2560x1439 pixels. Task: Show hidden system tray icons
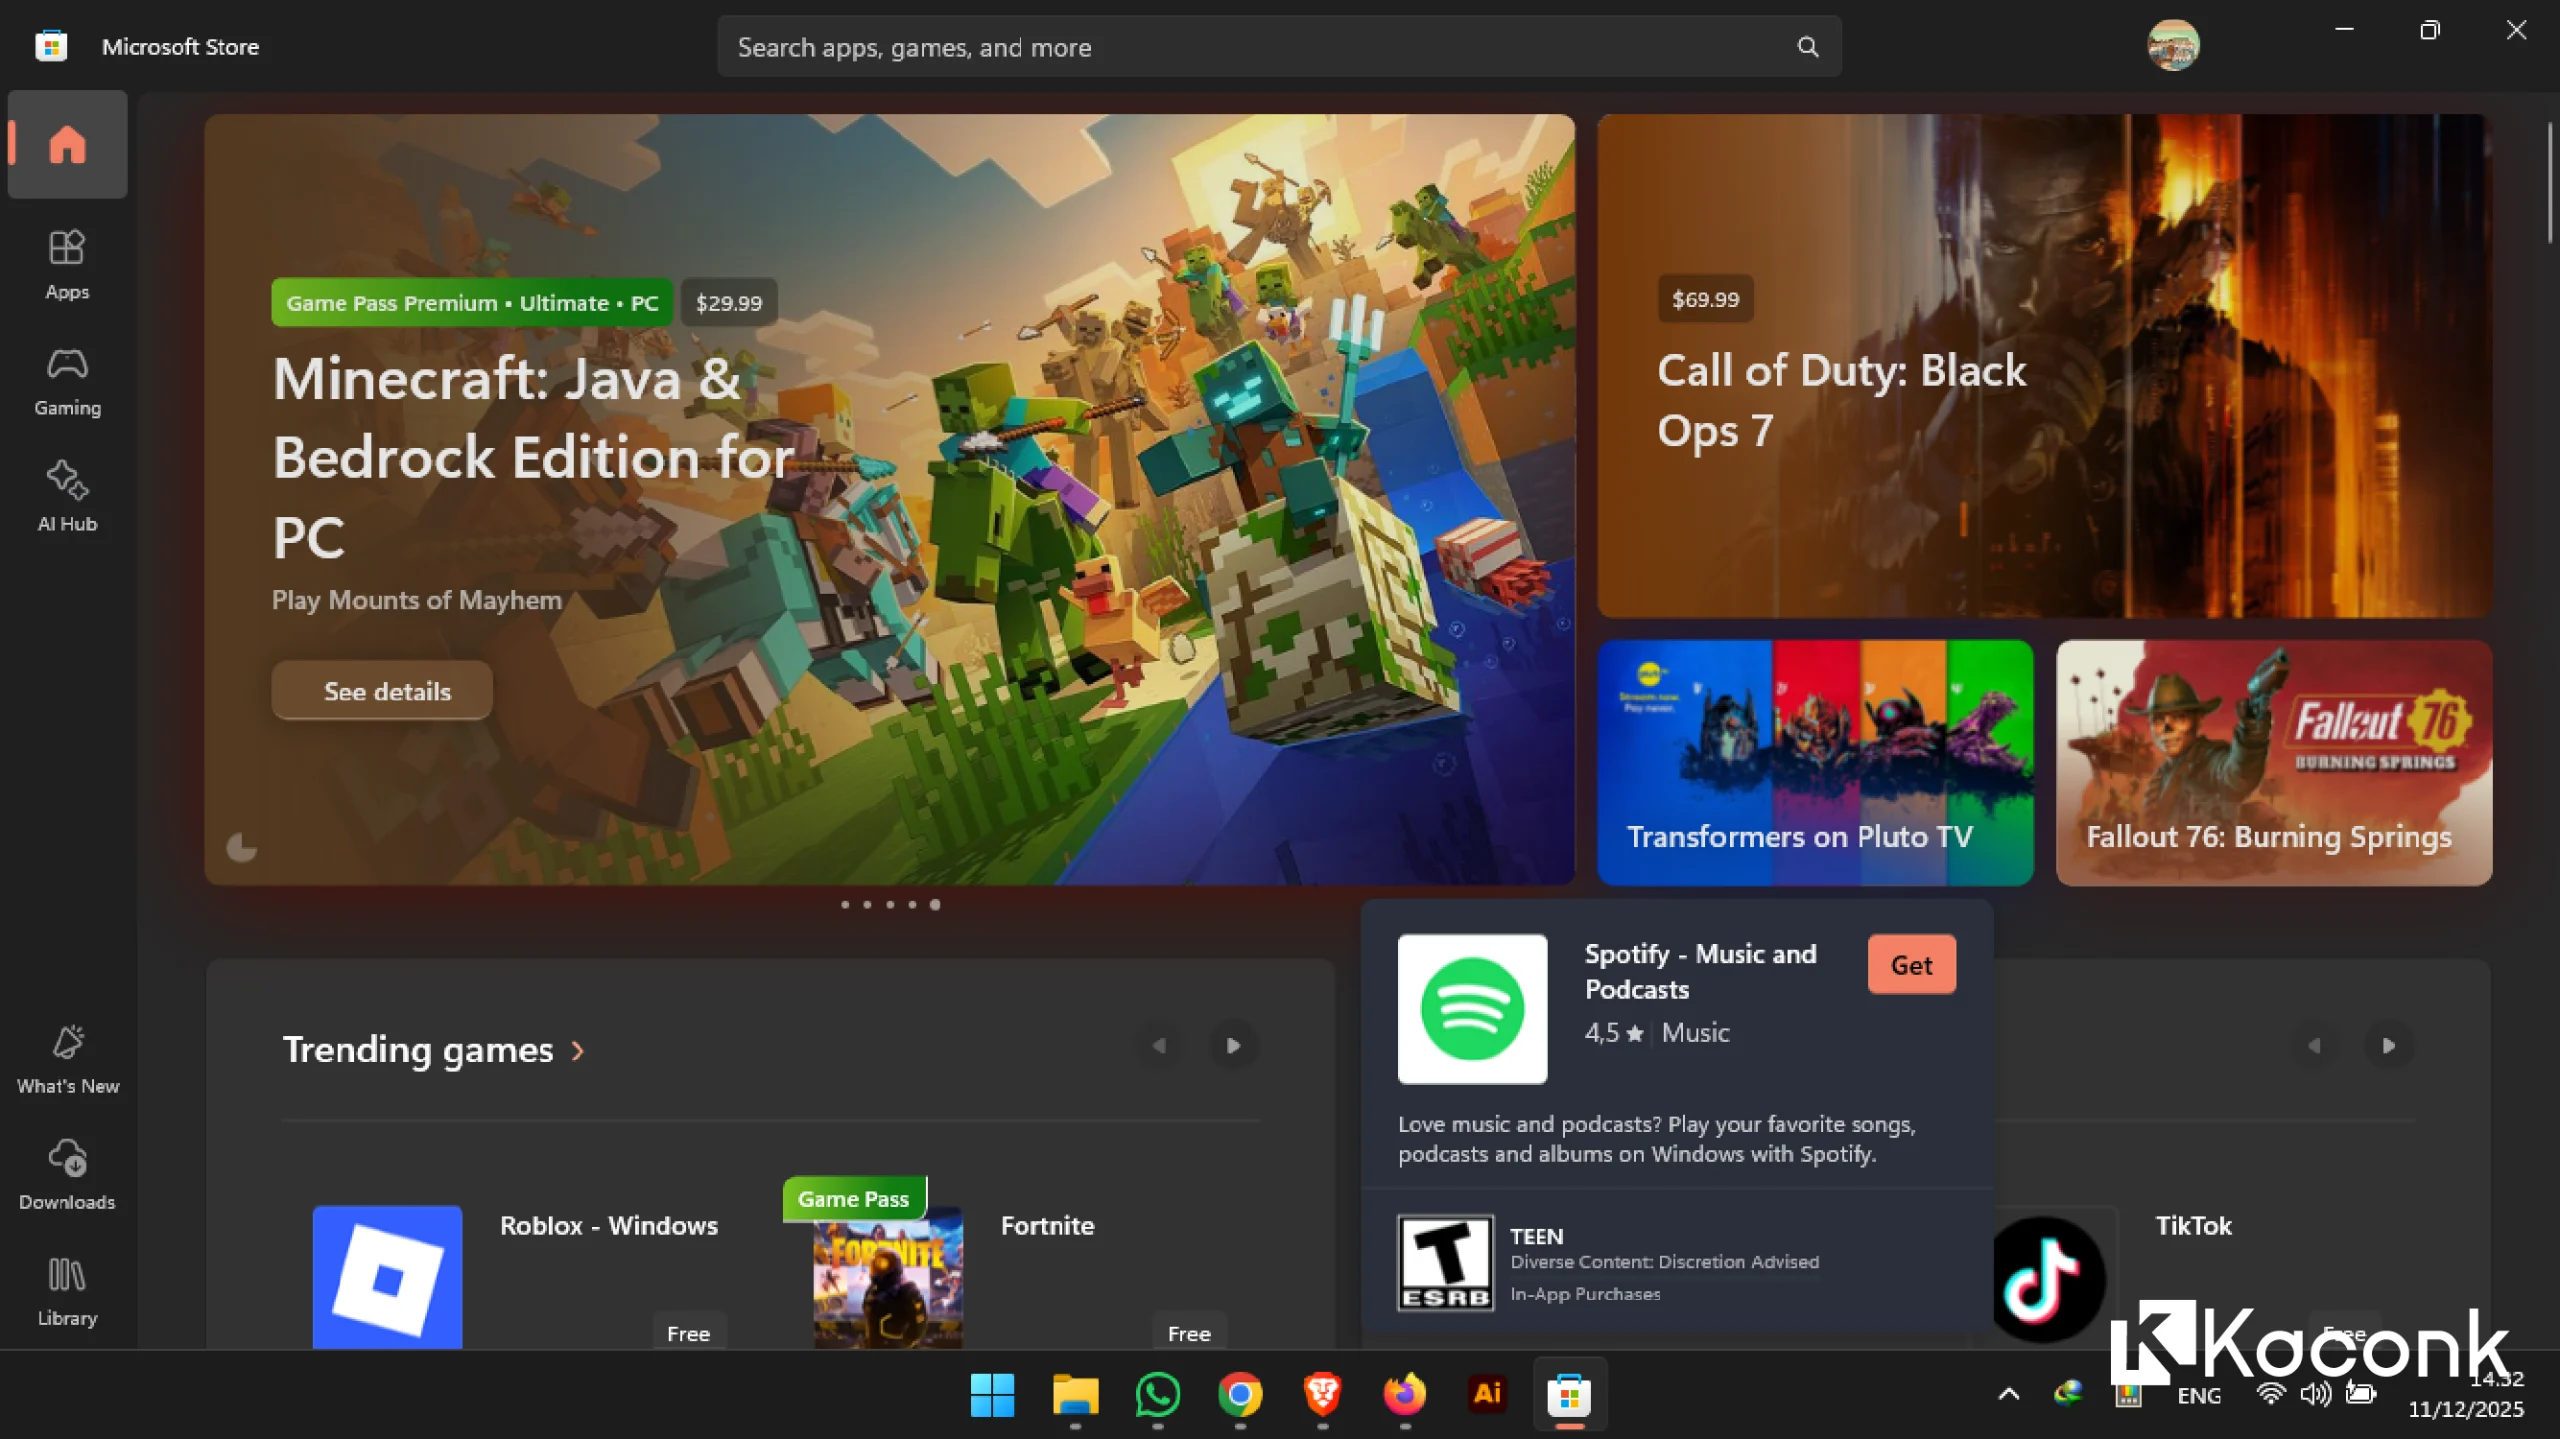pyautogui.click(x=2008, y=1394)
